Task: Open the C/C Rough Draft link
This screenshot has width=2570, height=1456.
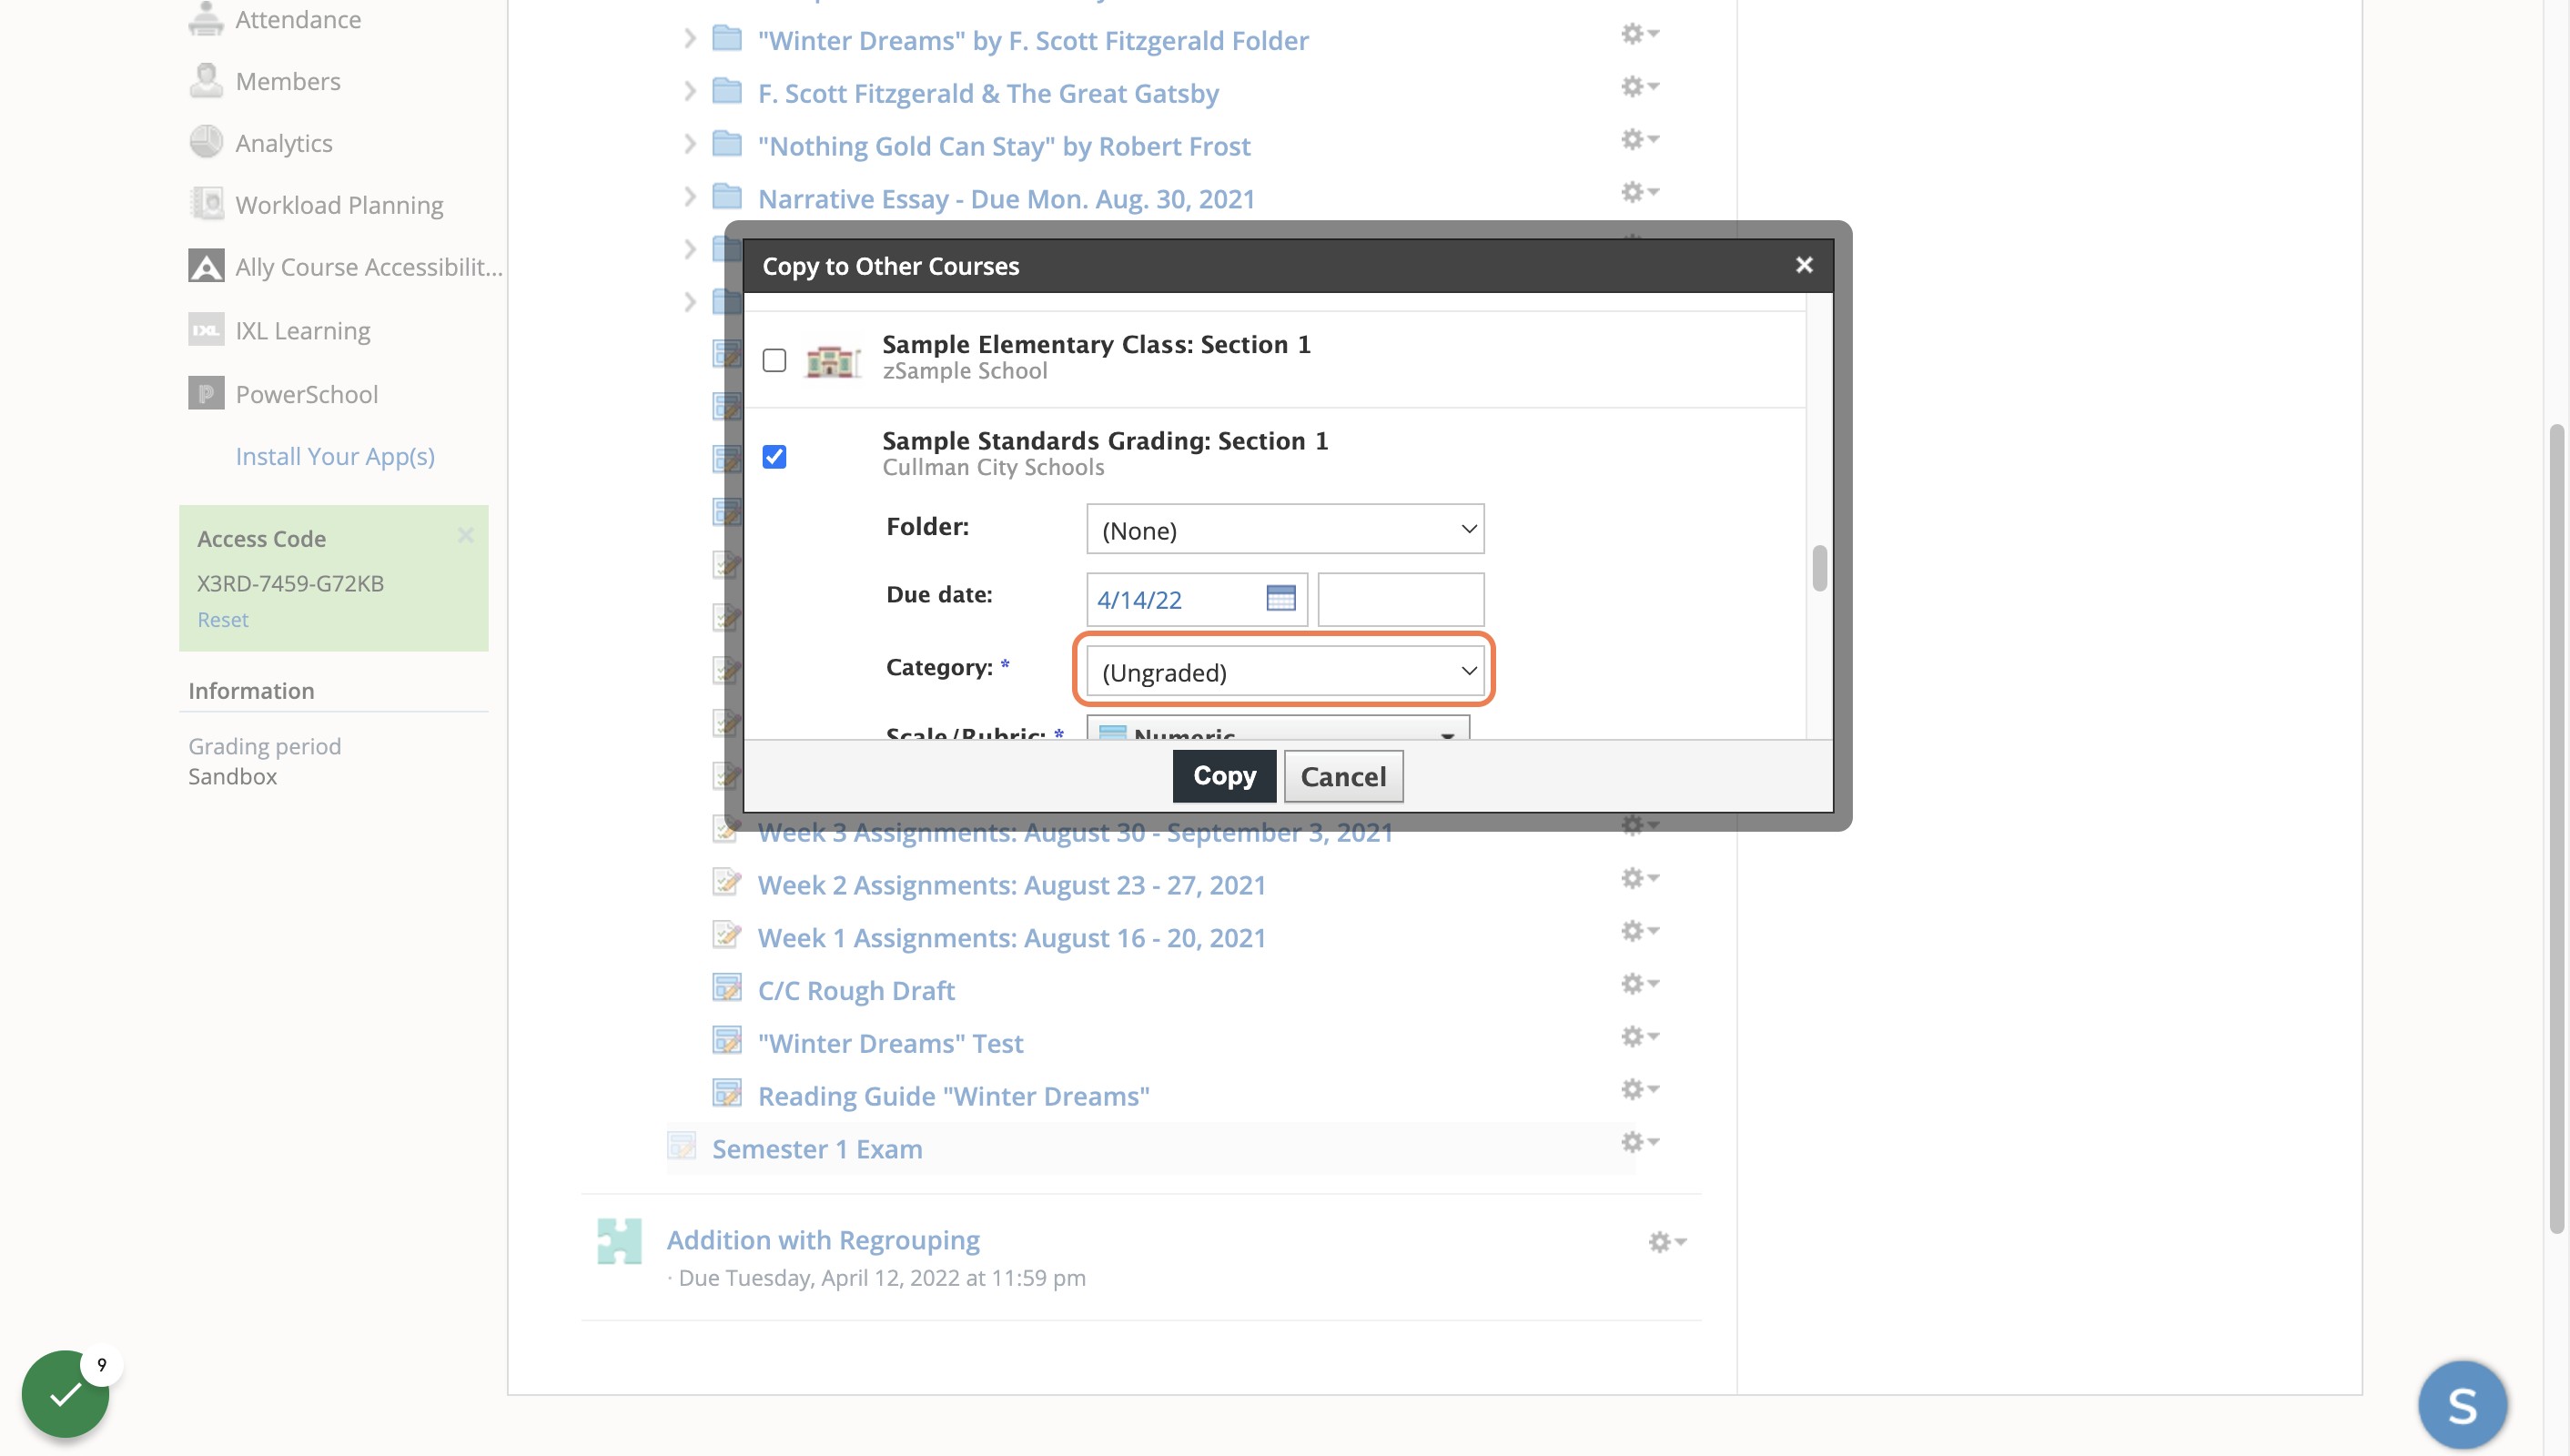Action: click(x=856, y=990)
